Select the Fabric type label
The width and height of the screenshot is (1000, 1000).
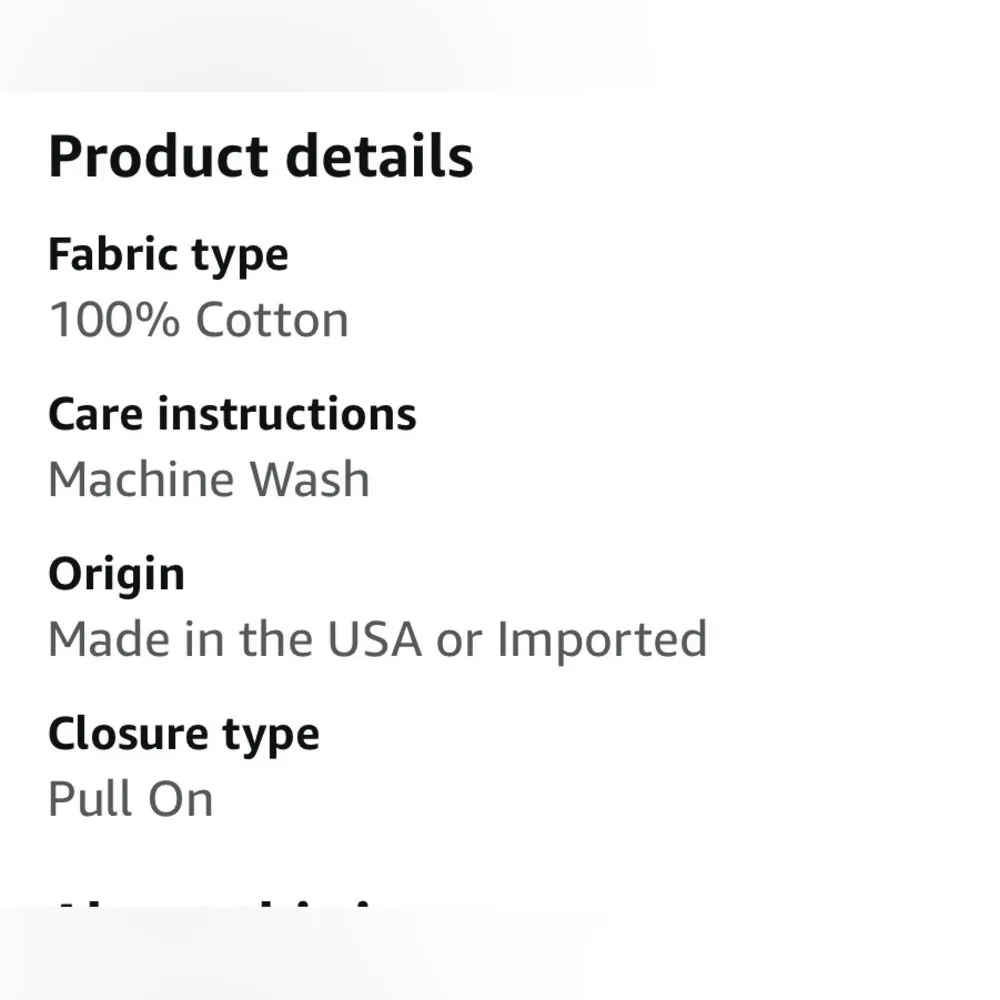tap(168, 255)
